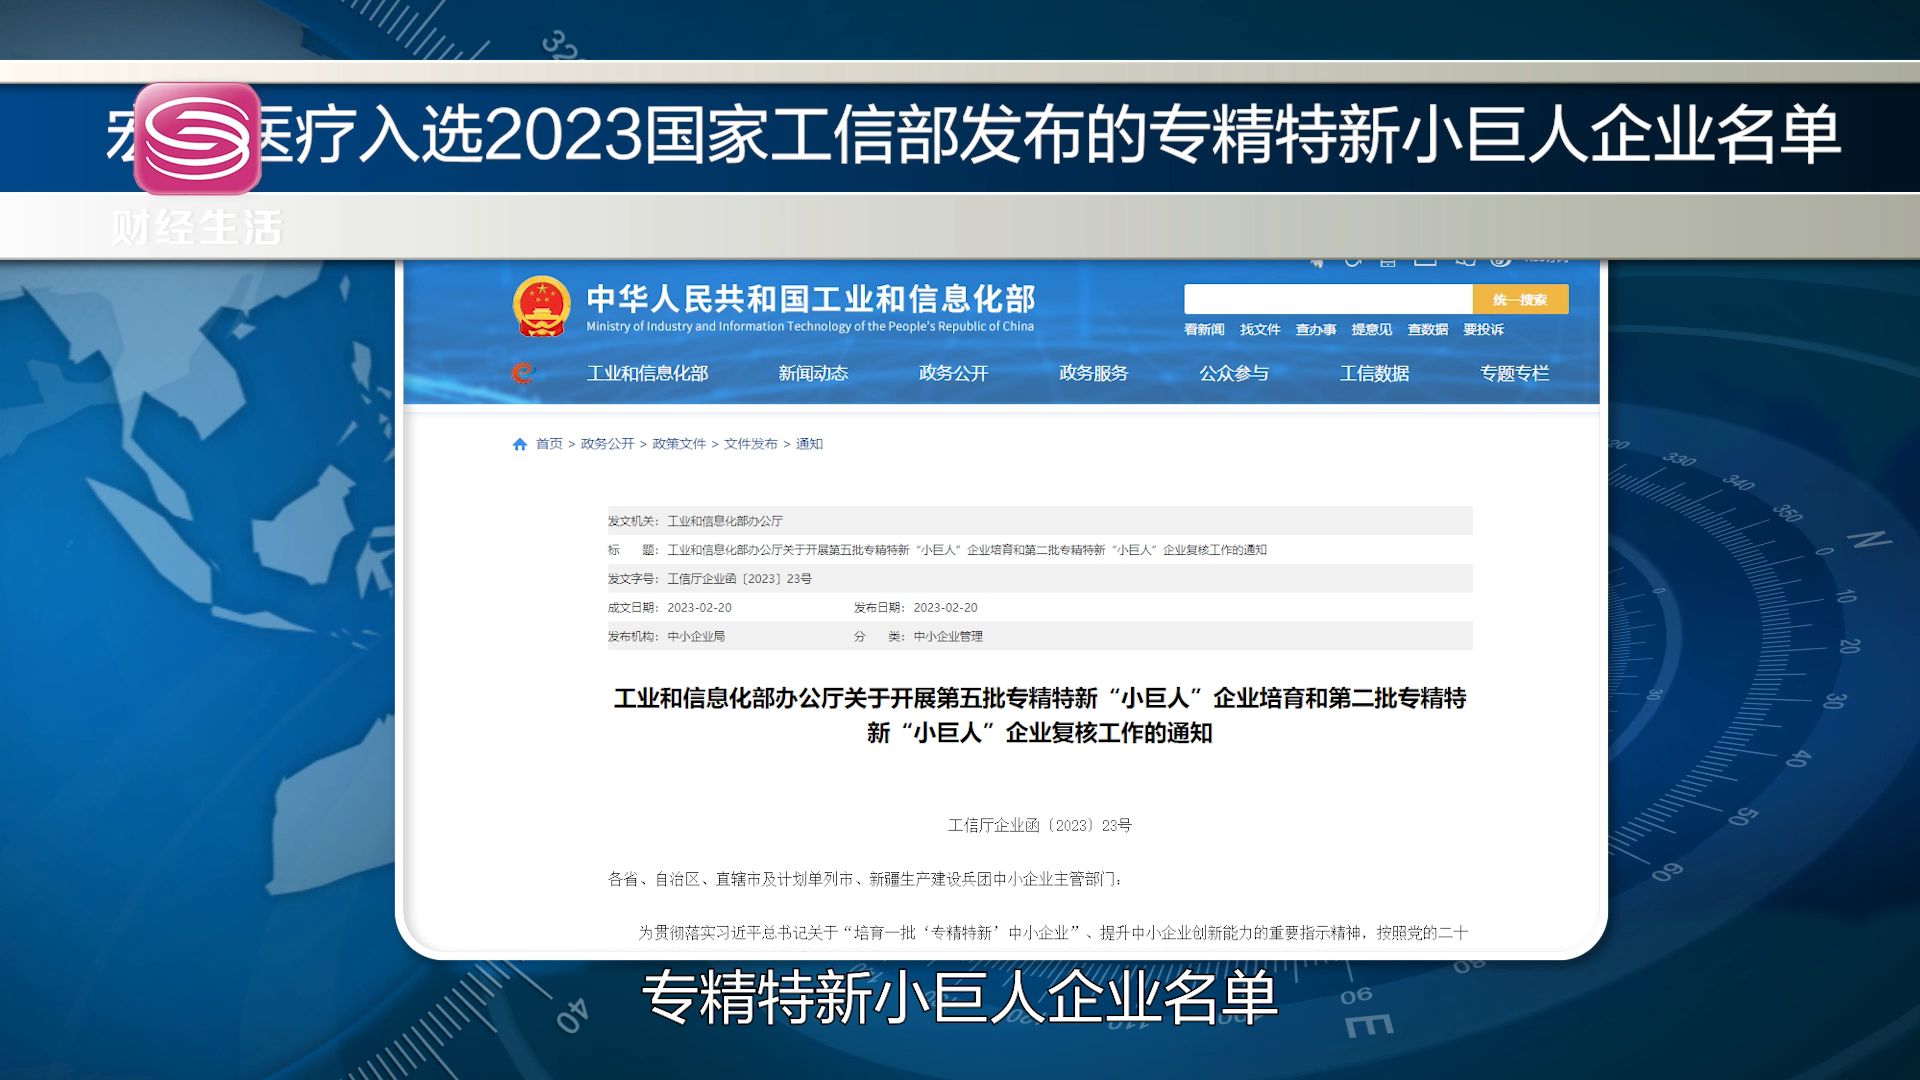Select 政务公开 in the navigation bar
Image resolution: width=1920 pixels, height=1080 pixels.
tap(953, 373)
